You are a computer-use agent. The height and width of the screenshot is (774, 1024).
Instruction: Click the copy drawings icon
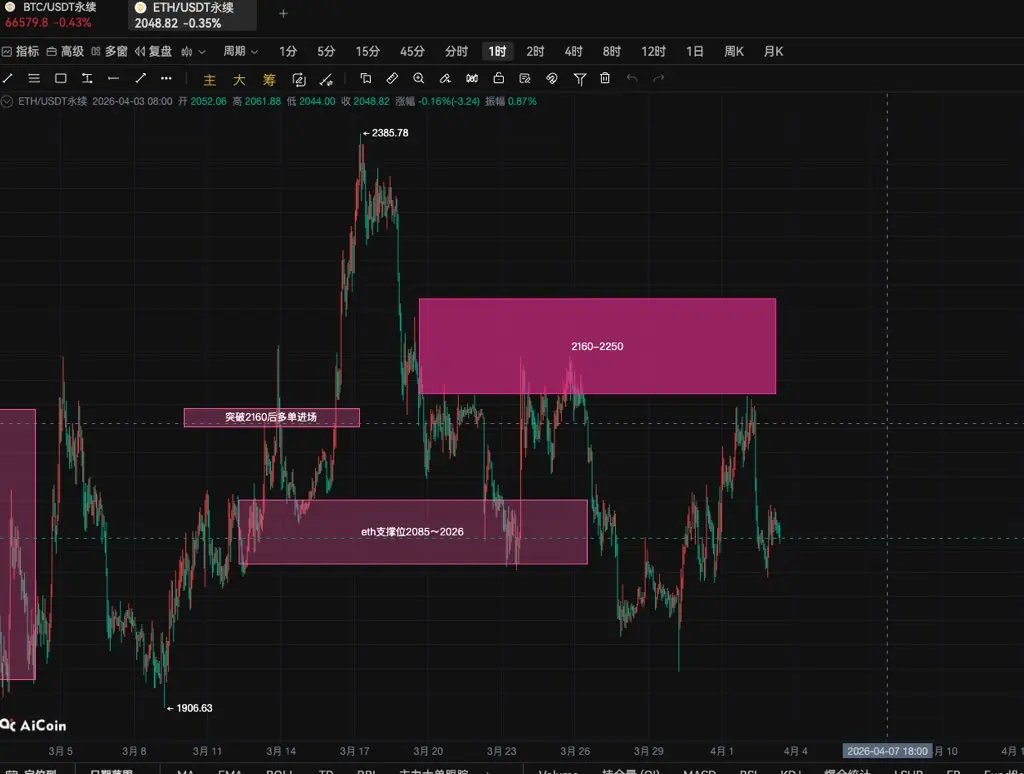coord(366,78)
